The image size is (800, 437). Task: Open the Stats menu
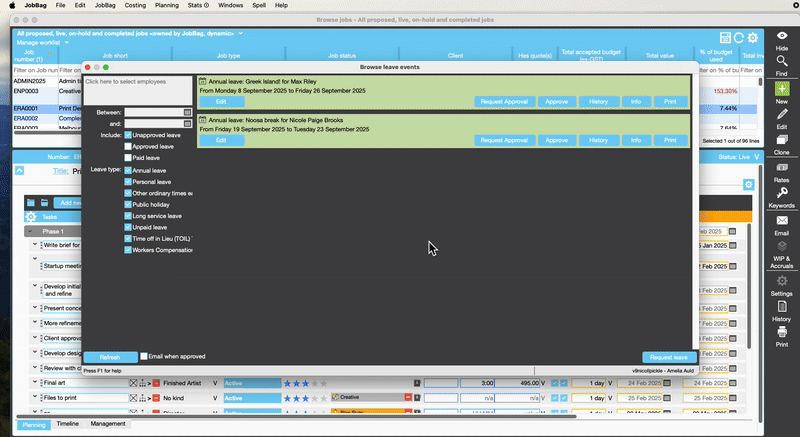point(198,5)
